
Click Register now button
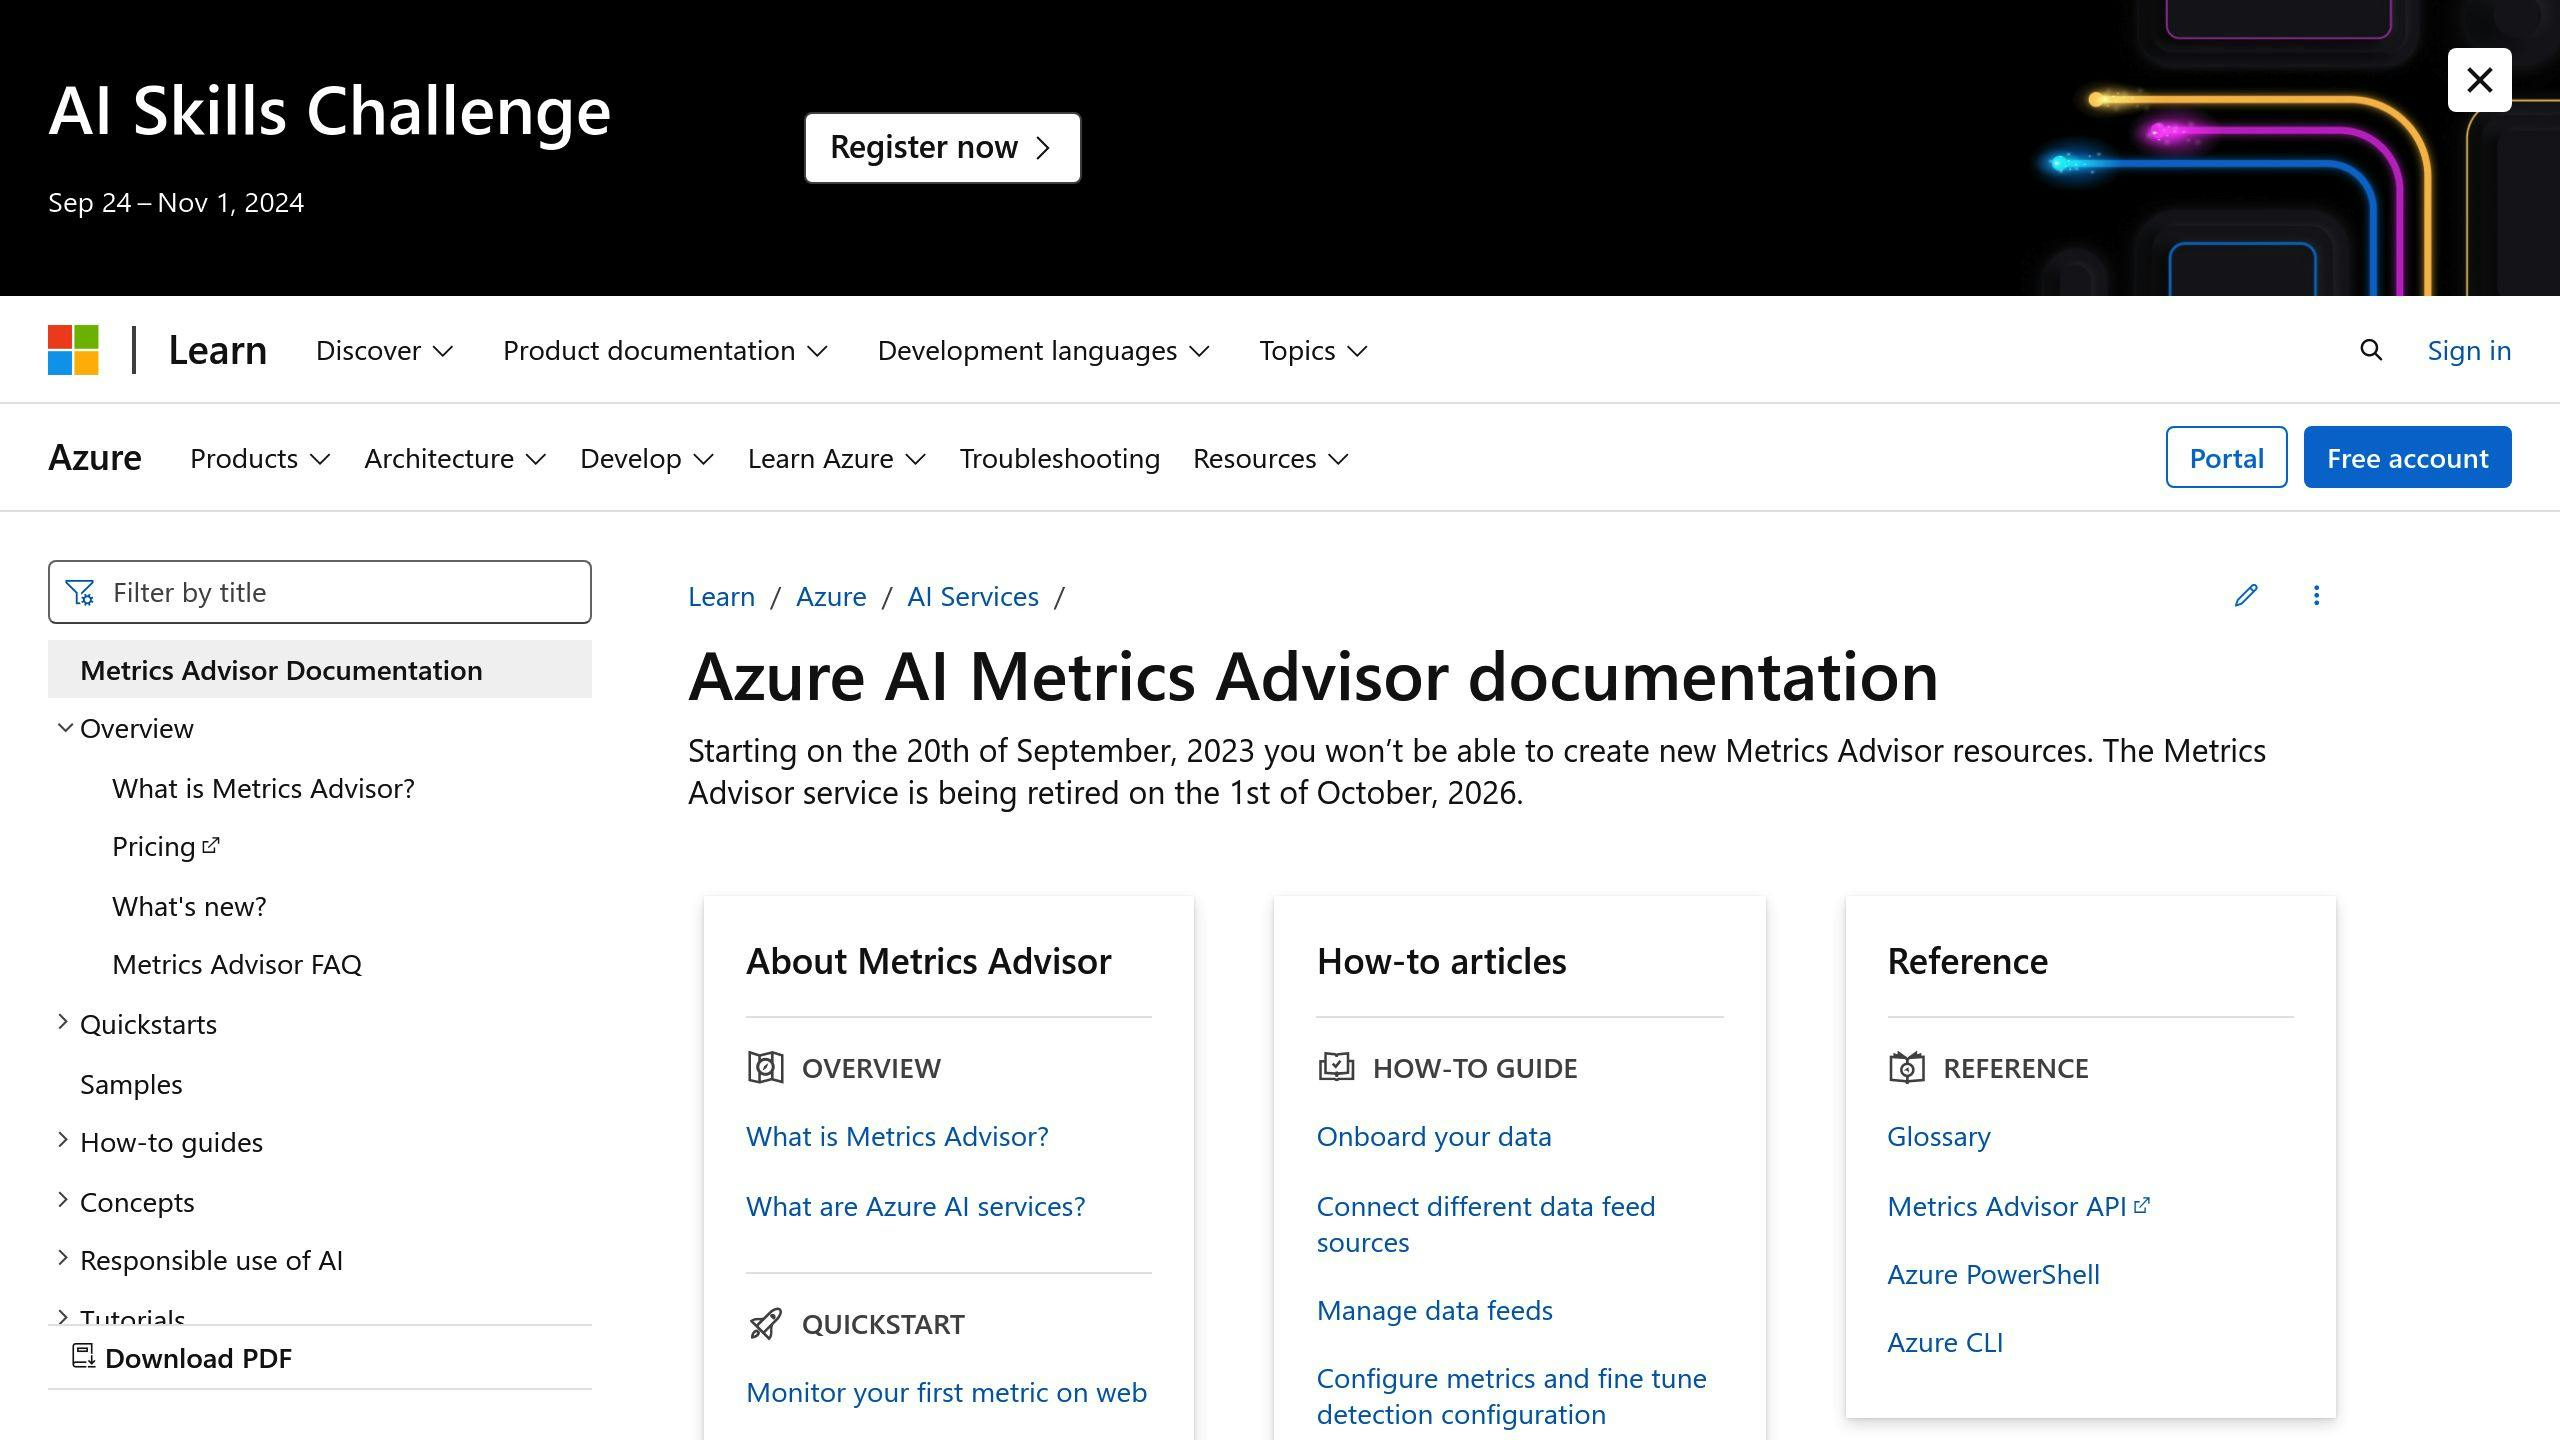(x=942, y=146)
